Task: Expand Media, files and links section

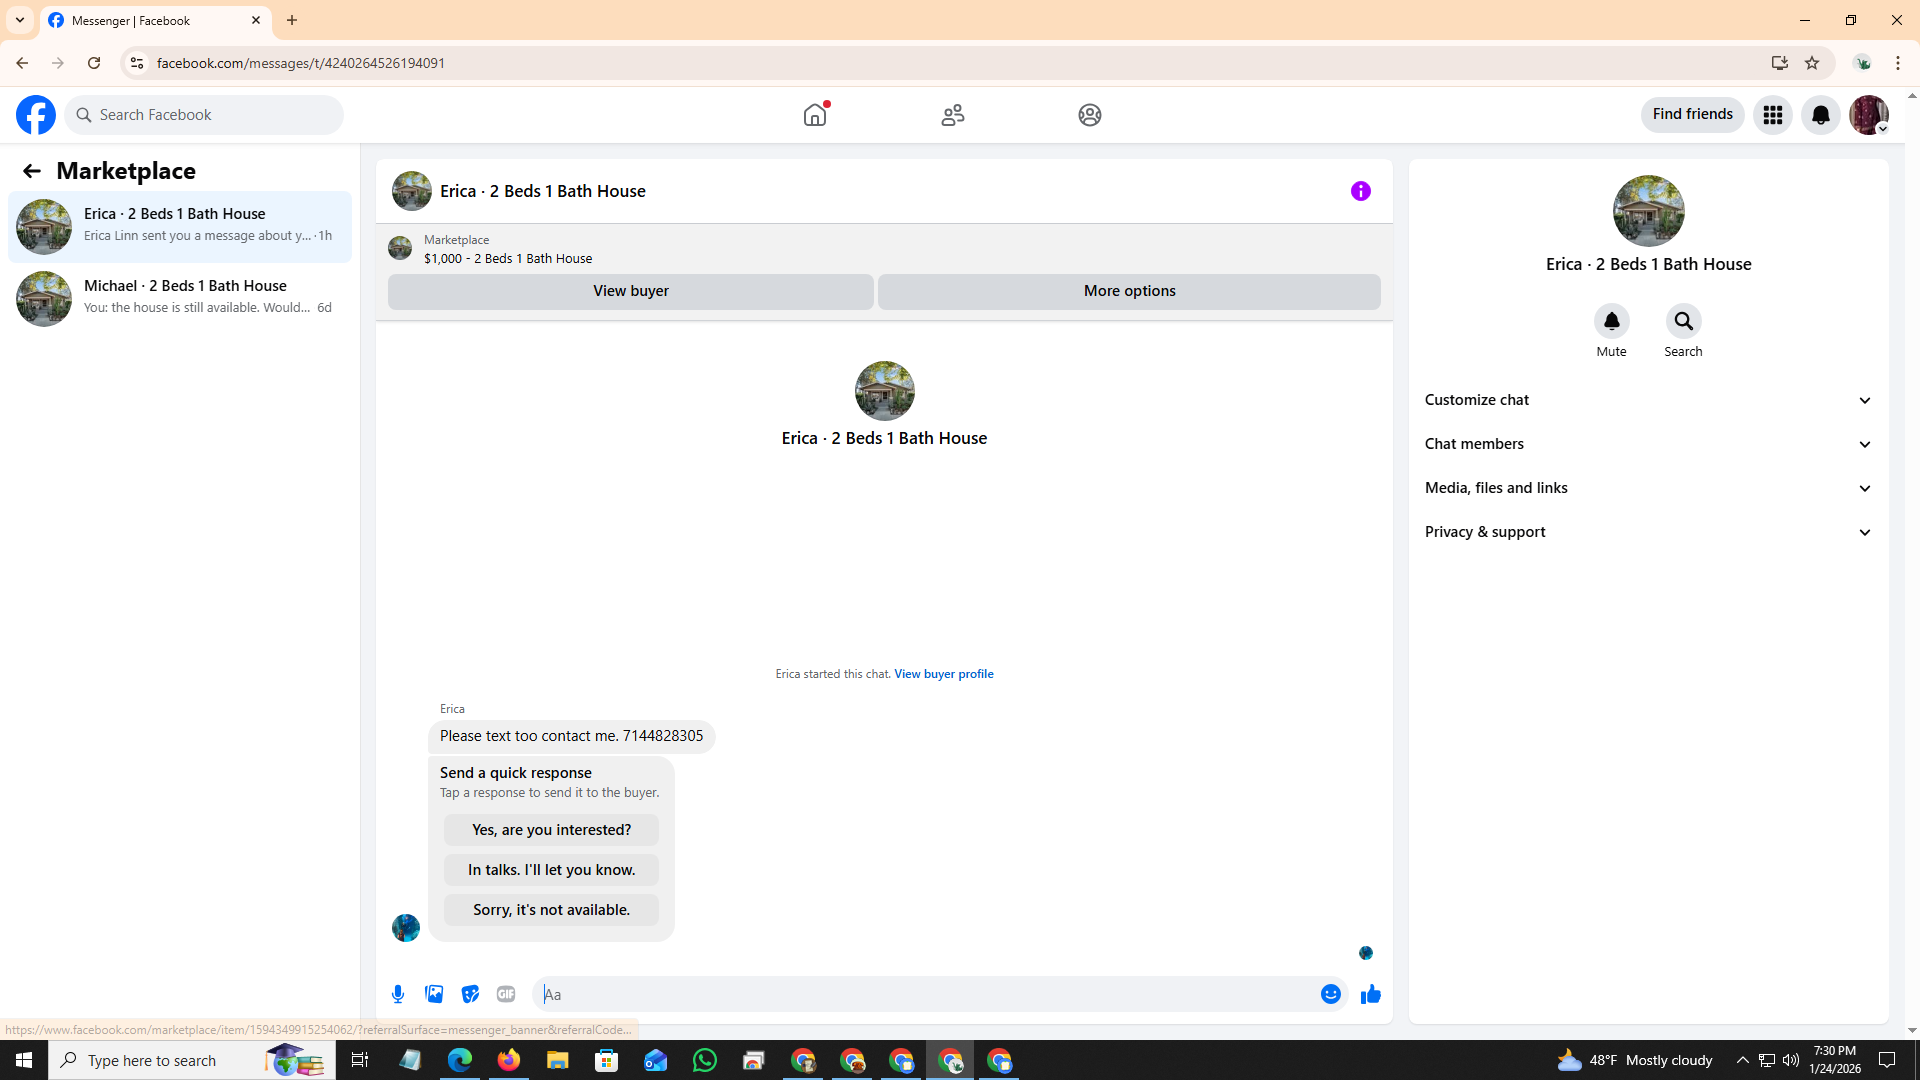Action: coord(1648,488)
